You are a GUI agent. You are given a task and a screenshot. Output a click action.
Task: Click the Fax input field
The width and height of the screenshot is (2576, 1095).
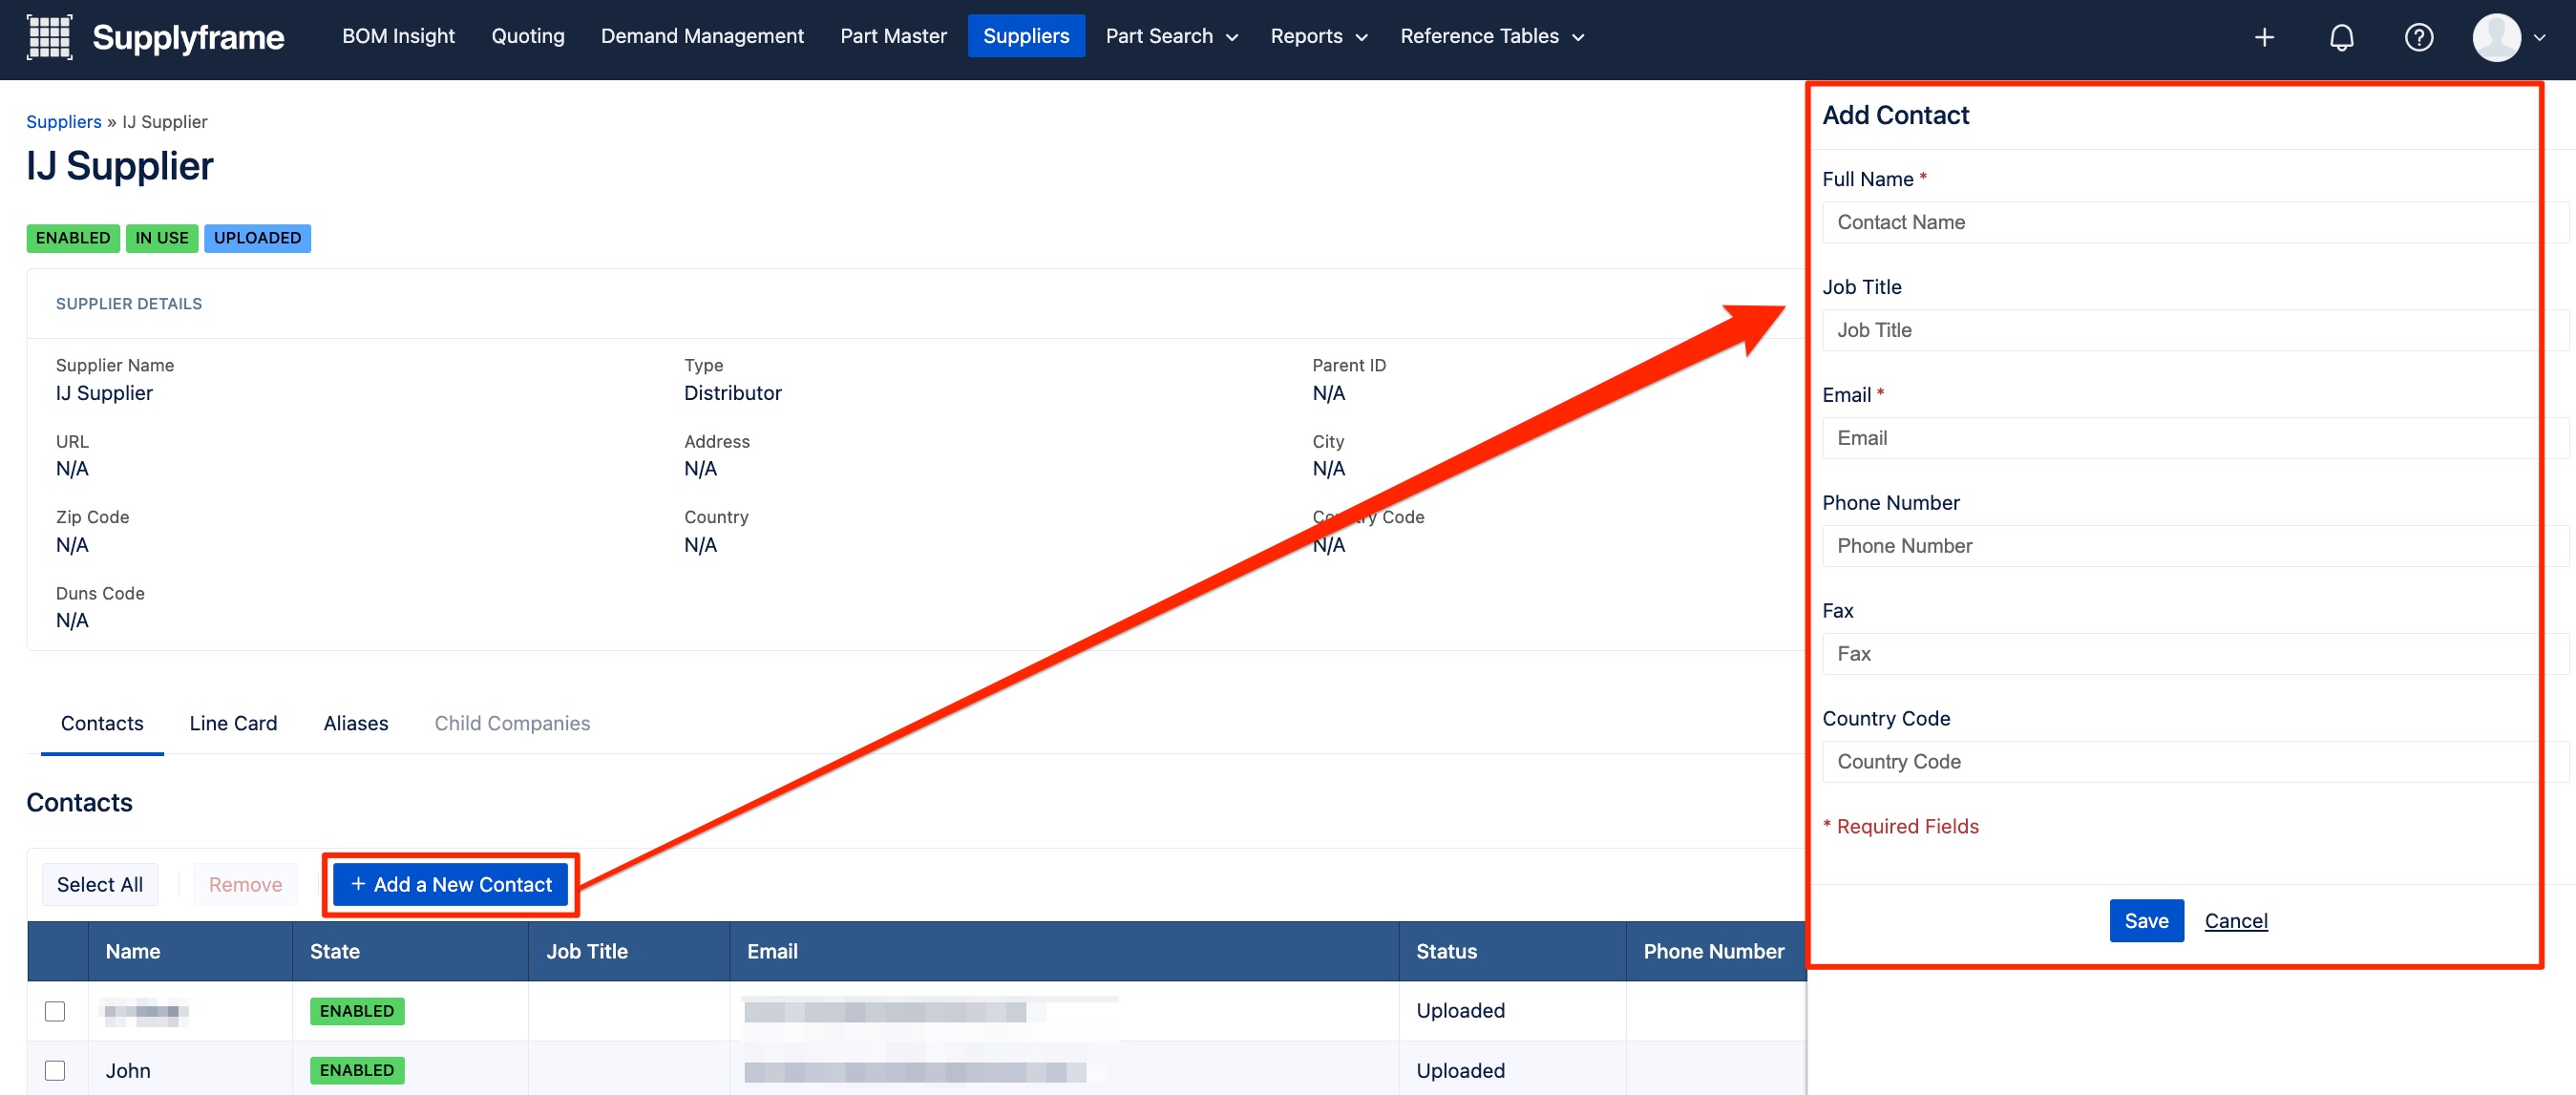[2195, 654]
